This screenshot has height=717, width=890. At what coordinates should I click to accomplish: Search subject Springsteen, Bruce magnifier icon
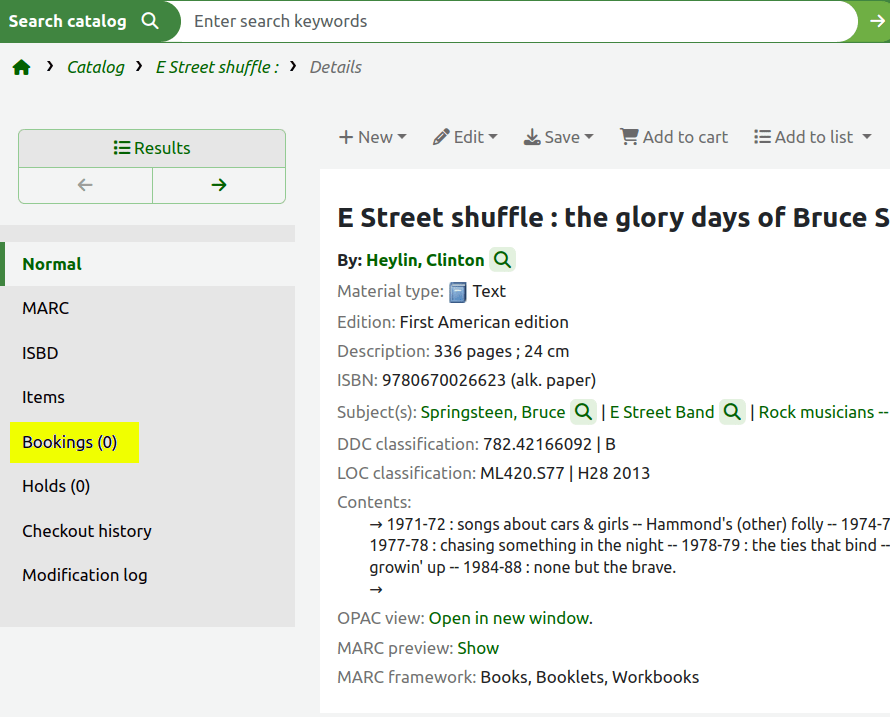(x=583, y=412)
